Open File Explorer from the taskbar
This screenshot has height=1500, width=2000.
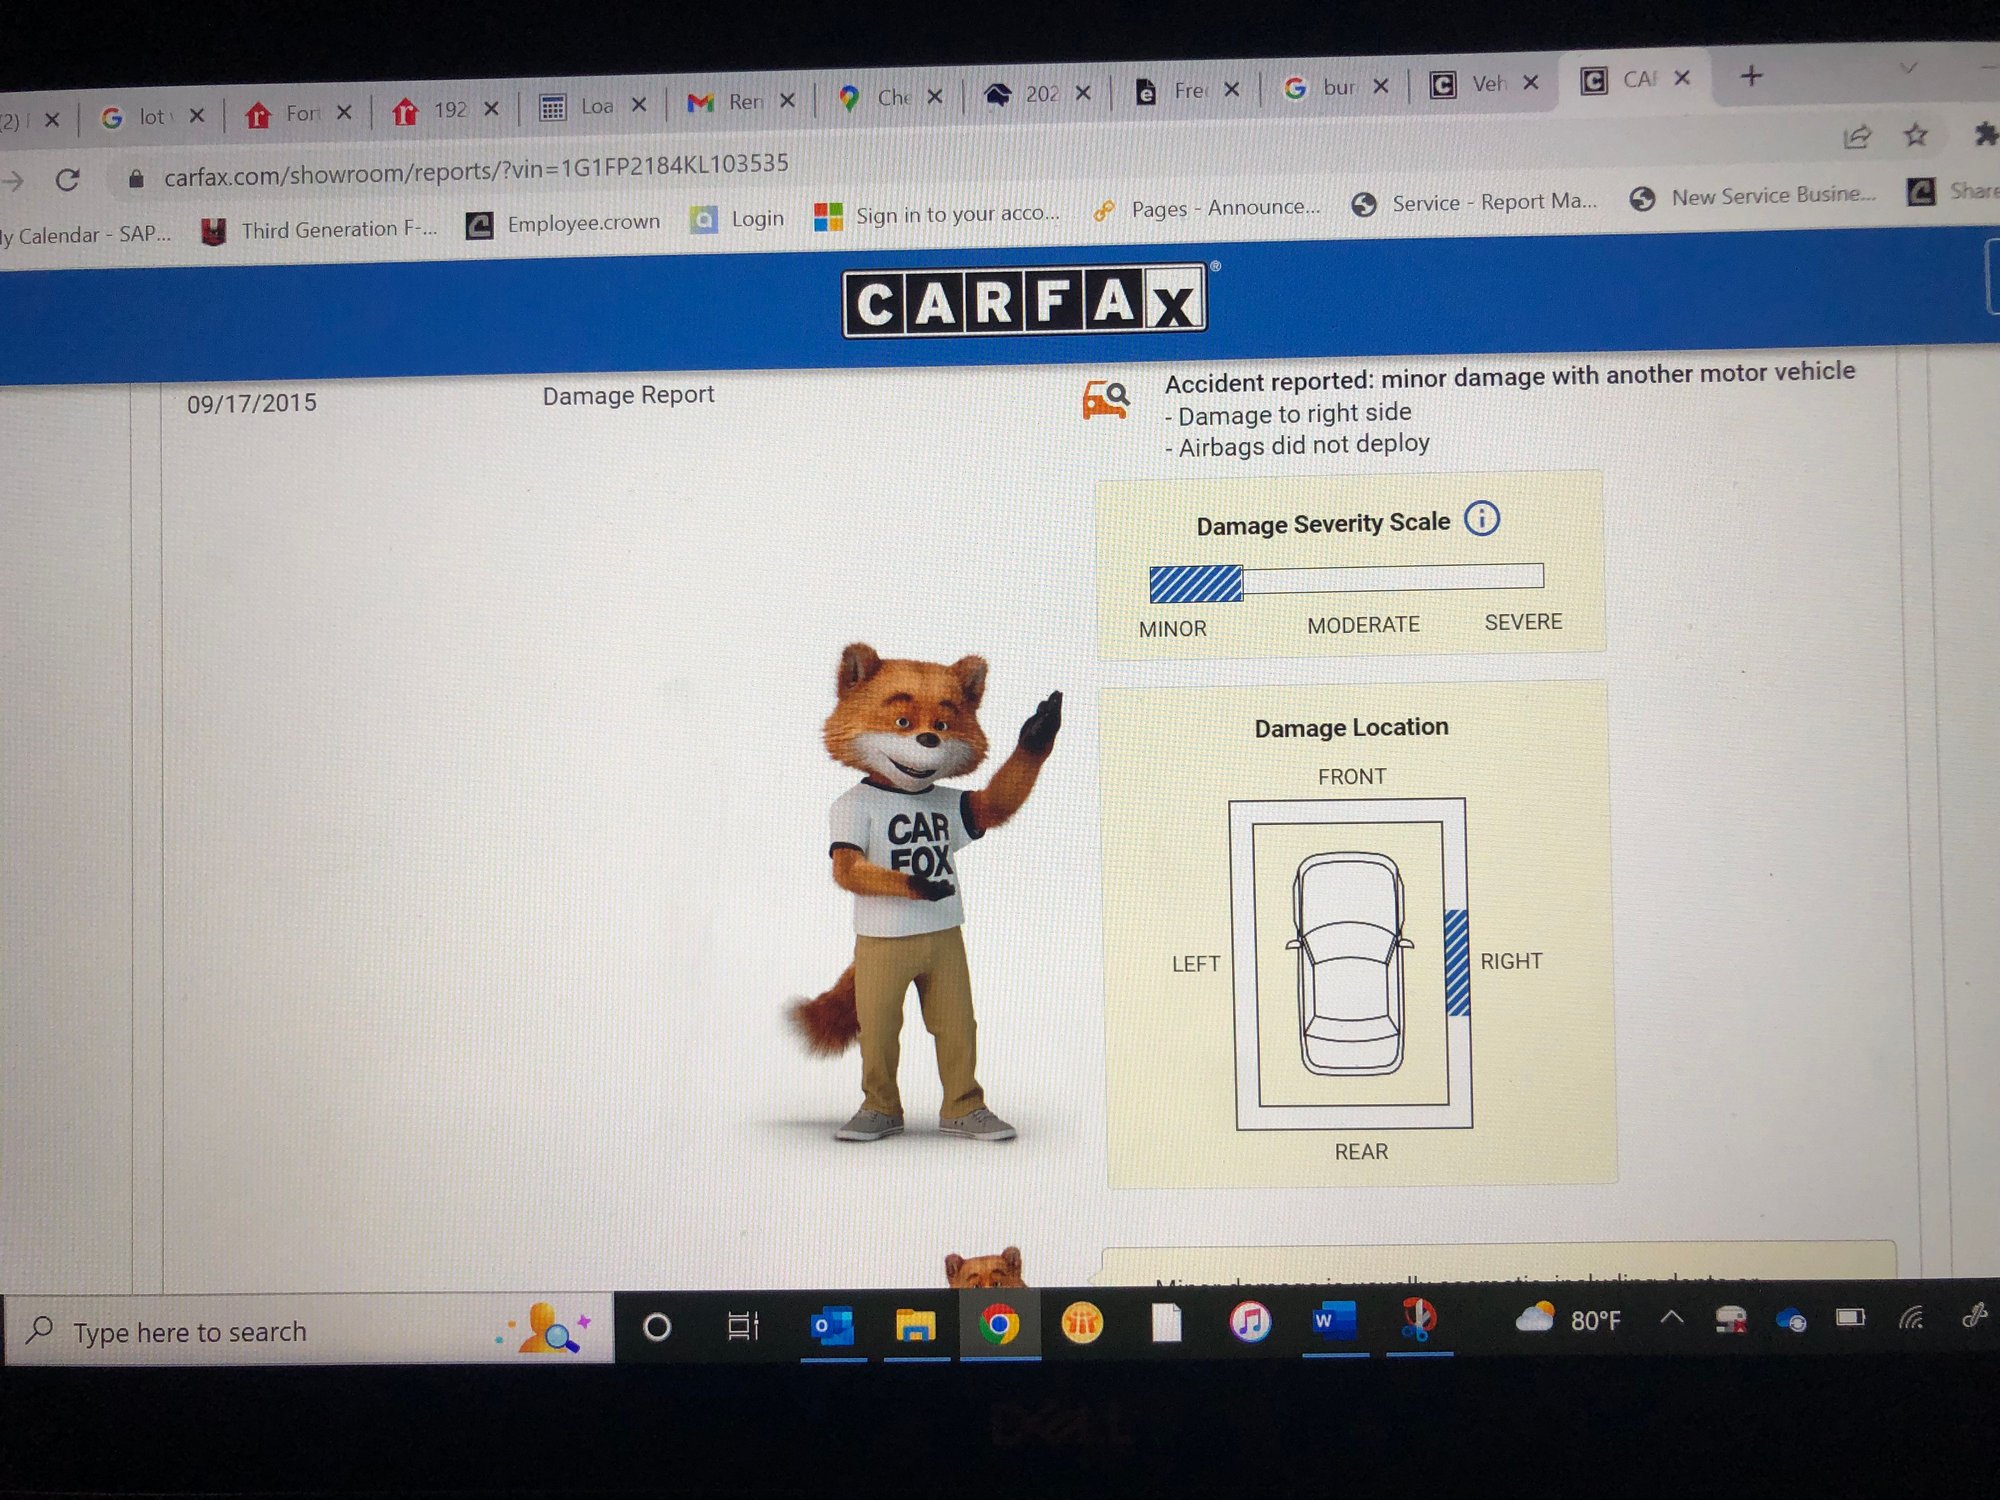[915, 1325]
